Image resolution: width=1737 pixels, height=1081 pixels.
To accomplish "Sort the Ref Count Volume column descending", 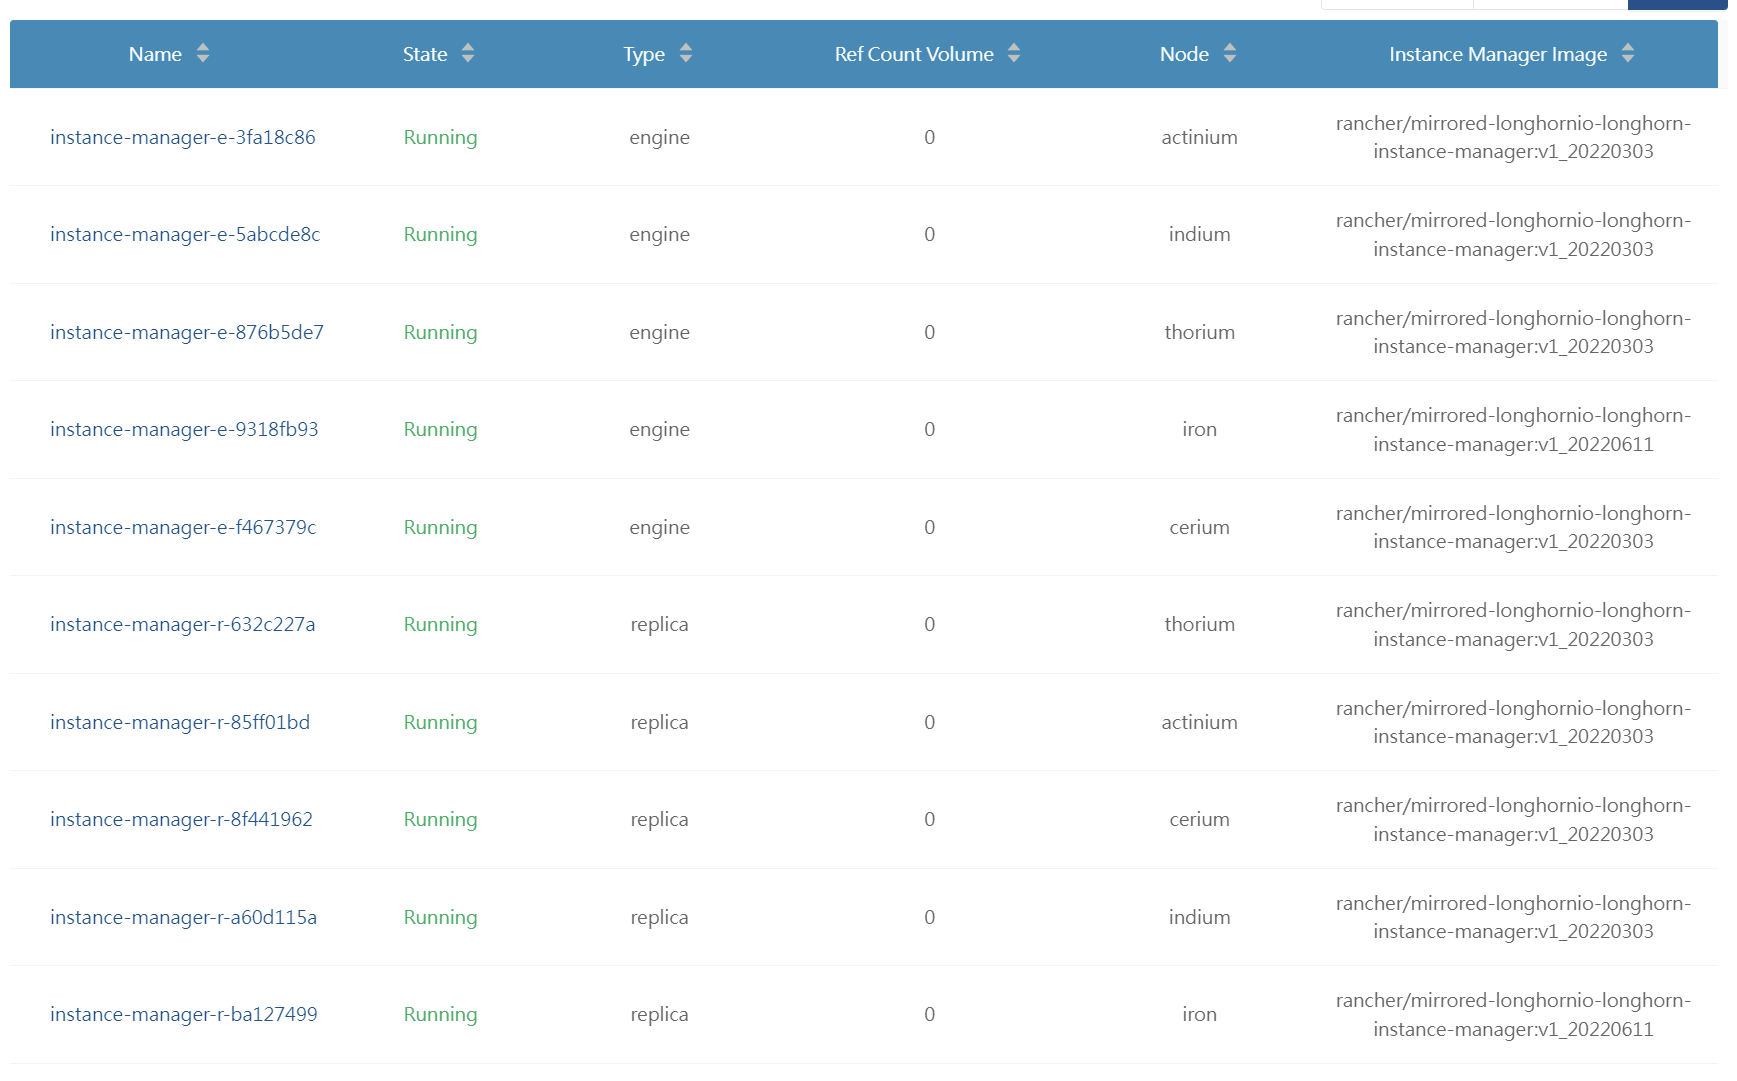I will 1014,60.
